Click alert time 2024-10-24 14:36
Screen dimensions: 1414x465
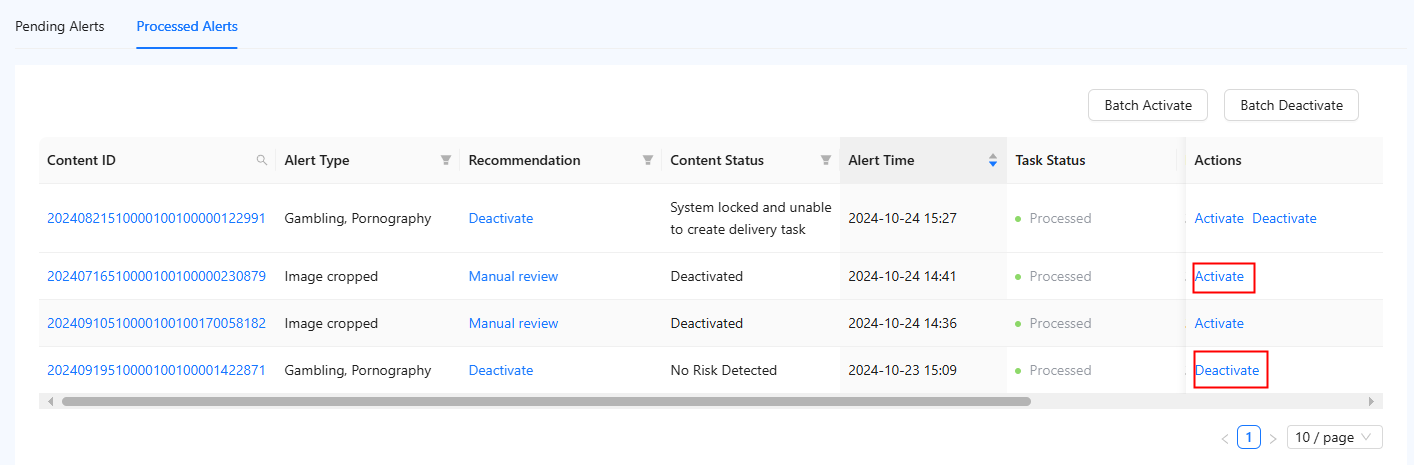click(x=902, y=323)
